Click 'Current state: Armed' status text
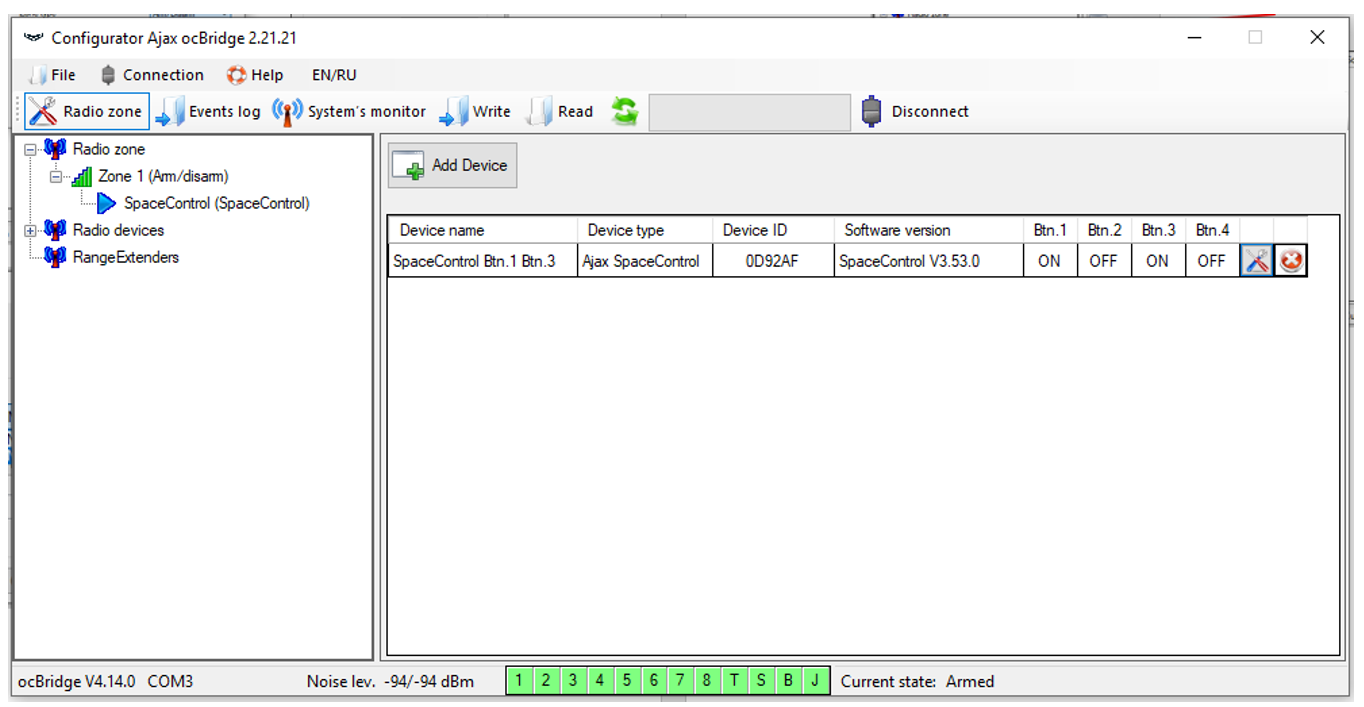This screenshot has width=1364, height=707. pyautogui.click(x=917, y=681)
